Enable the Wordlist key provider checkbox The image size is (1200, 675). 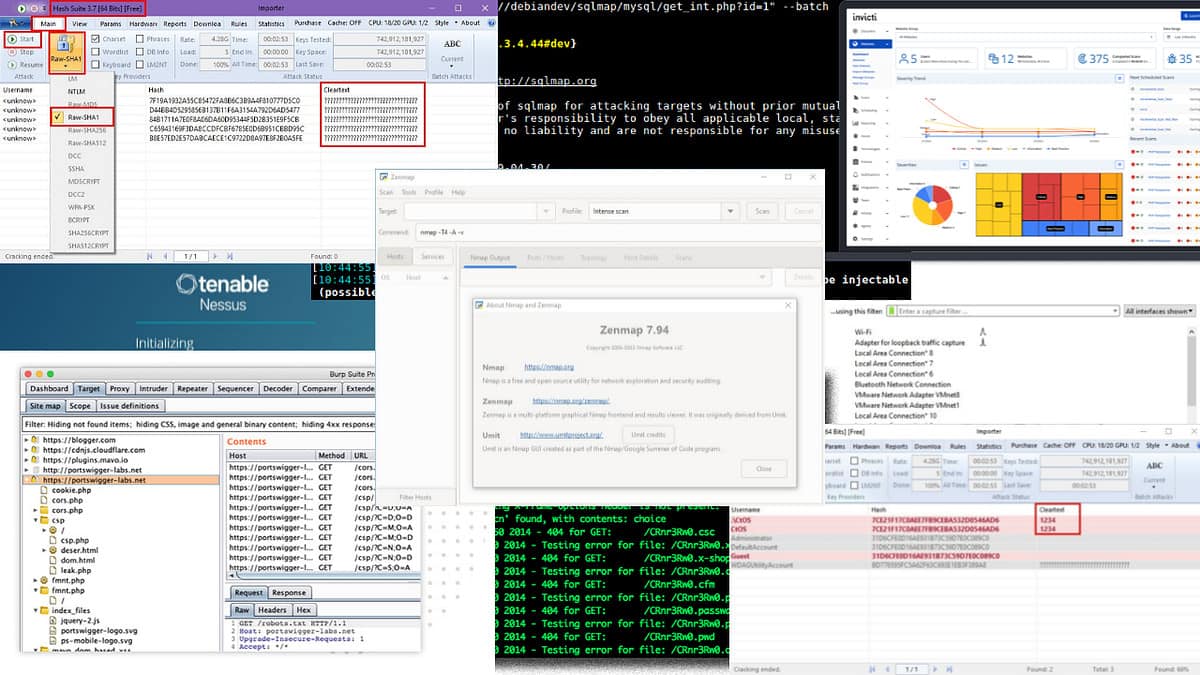point(95,52)
